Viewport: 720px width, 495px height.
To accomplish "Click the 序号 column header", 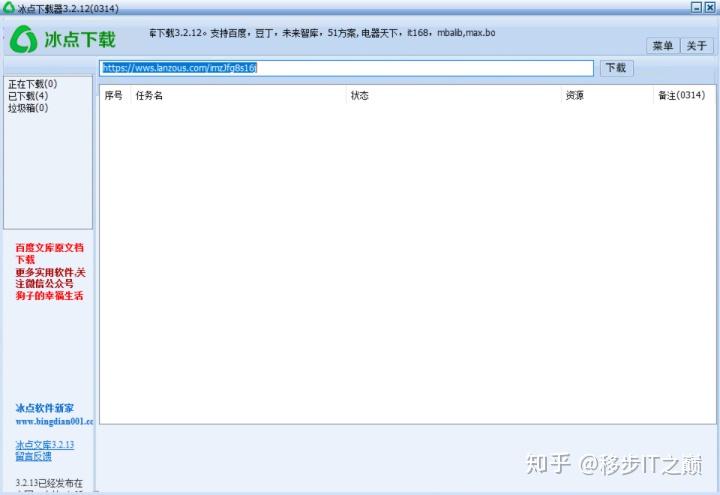I will tap(113, 96).
